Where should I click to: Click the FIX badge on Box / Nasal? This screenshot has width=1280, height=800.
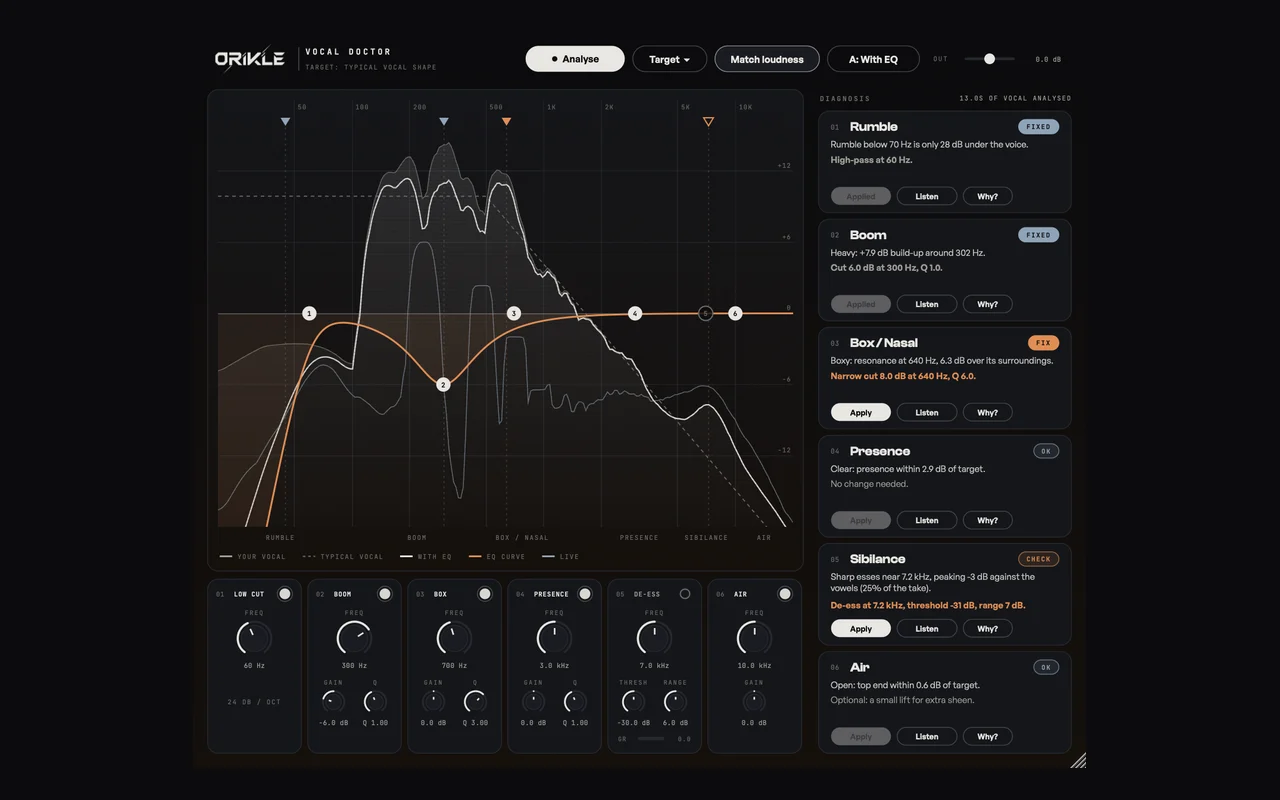pos(1043,343)
